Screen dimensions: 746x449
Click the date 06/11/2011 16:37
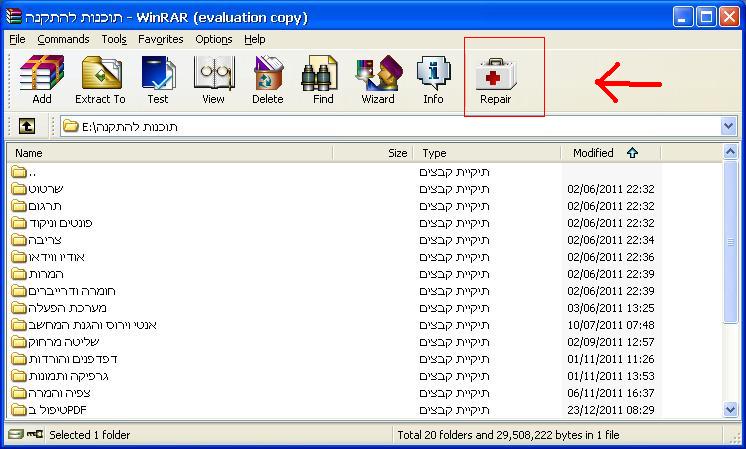[x=610, y=393]
